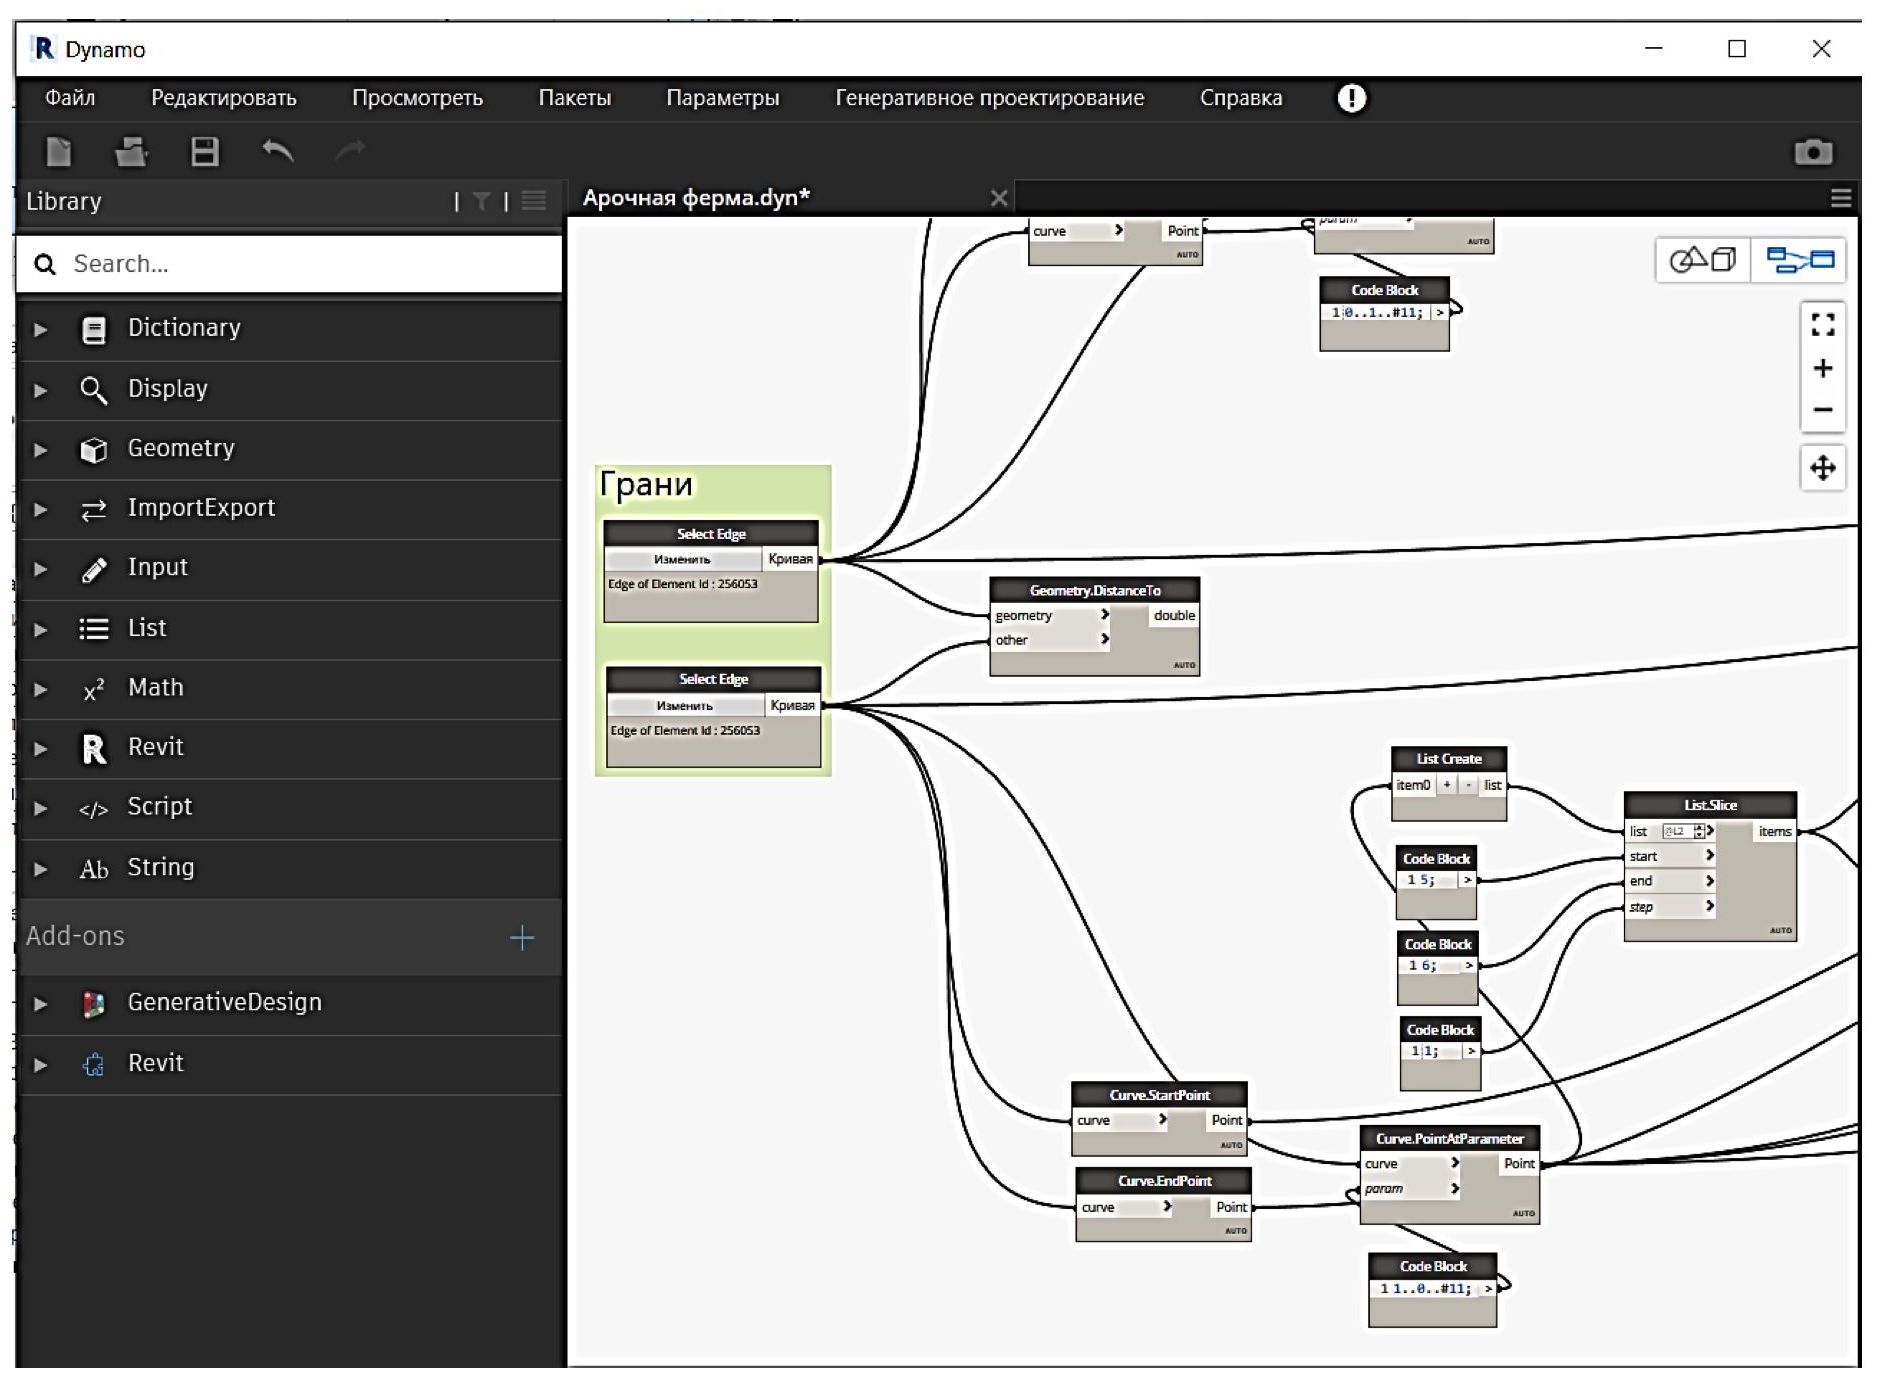
Task: Undo the last action
Action: 277,152
